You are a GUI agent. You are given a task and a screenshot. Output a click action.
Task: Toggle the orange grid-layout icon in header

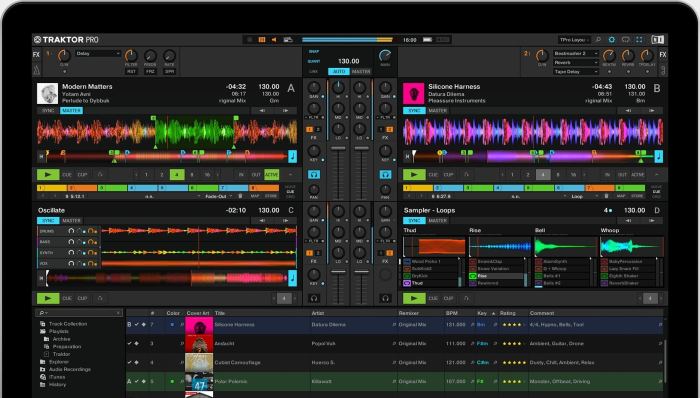pos(262,40)
